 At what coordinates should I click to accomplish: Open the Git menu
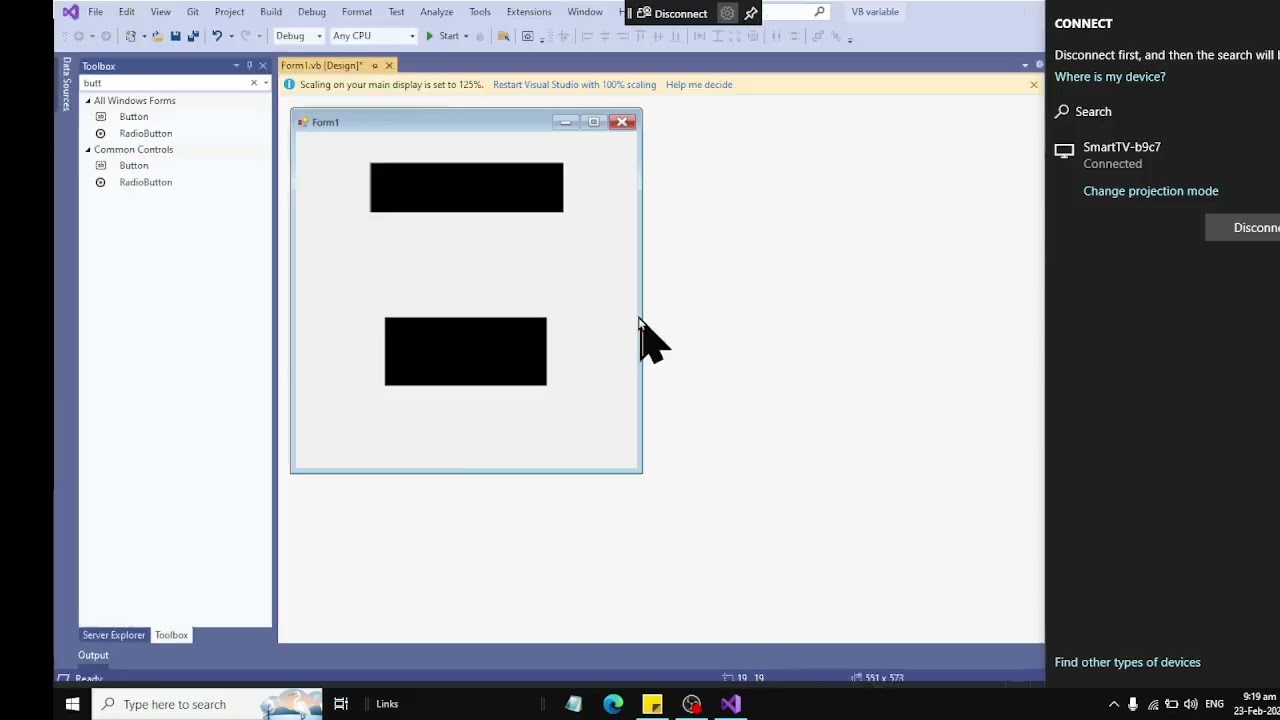point(193,12)
